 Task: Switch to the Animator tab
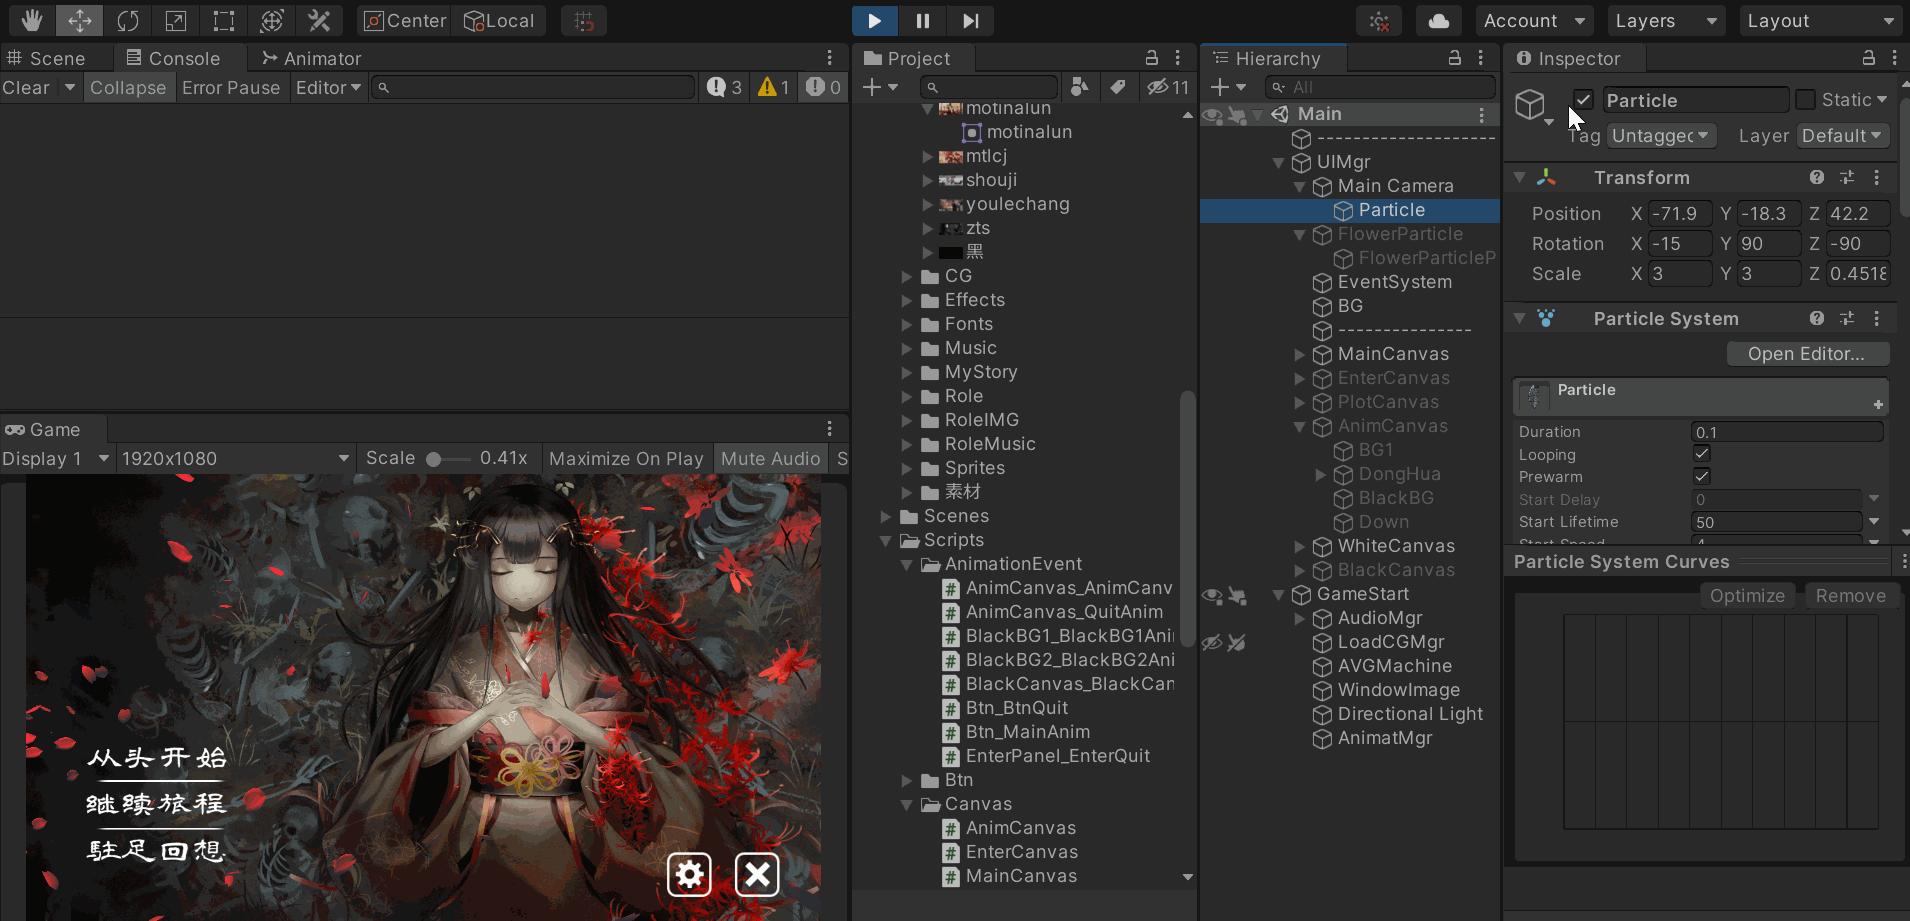[311, 58]
